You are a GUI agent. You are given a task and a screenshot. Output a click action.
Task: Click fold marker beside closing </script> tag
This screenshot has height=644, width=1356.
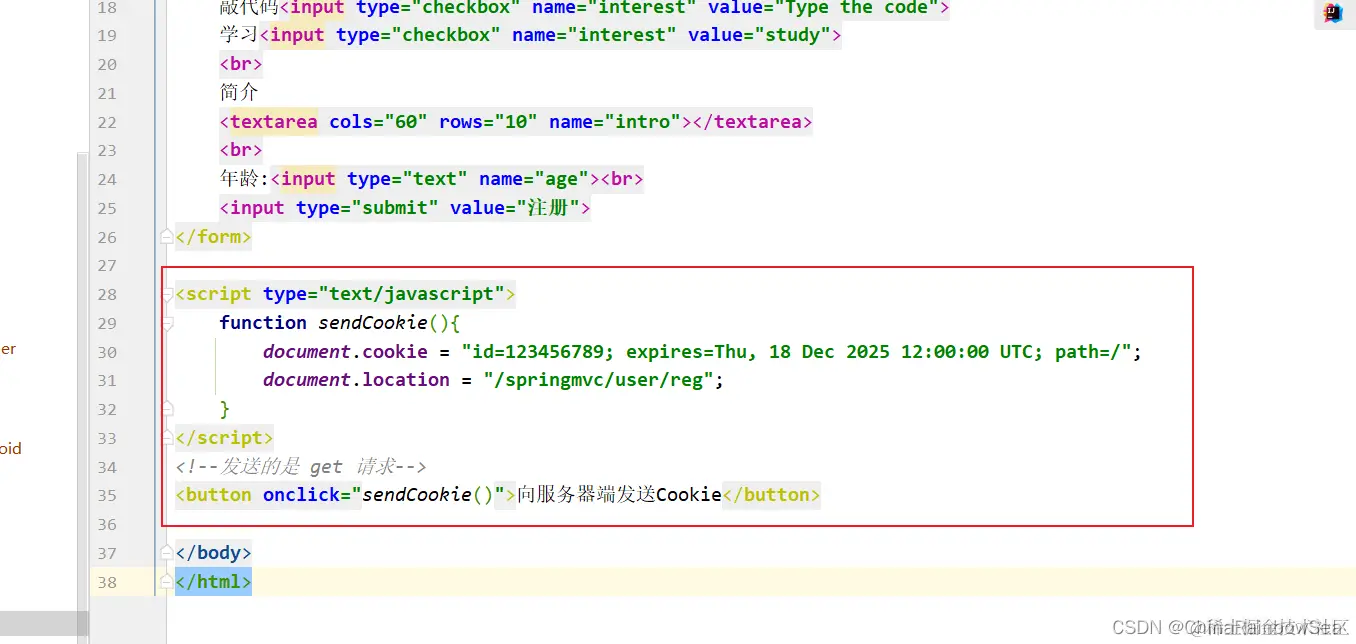coord(167,438)
